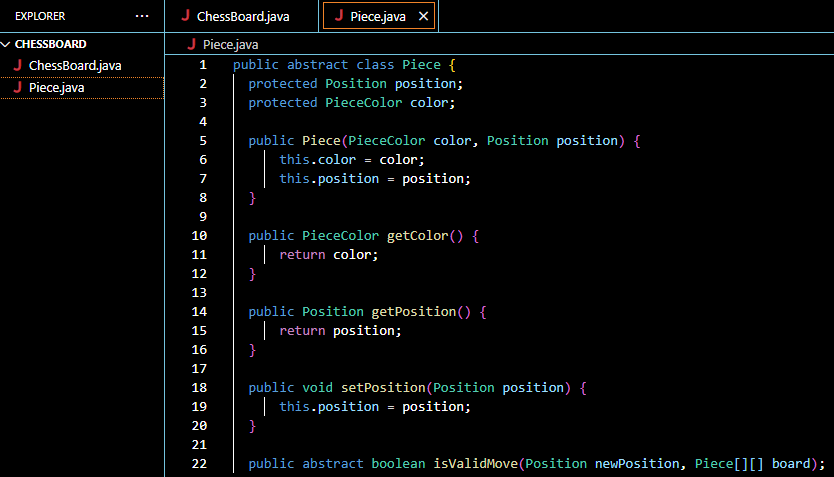The image size is (834, 477).
Task: Click Java file icon beside Piece.java in Explorer
Action: pos(17,87)
